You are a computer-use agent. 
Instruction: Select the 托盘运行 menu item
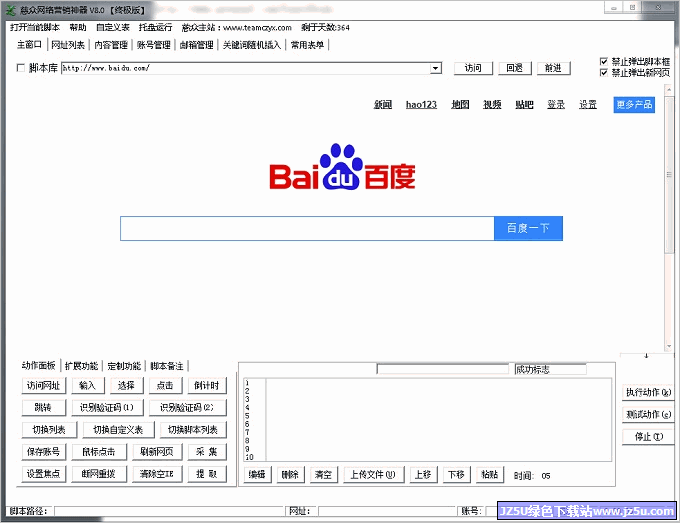[155, 27]
